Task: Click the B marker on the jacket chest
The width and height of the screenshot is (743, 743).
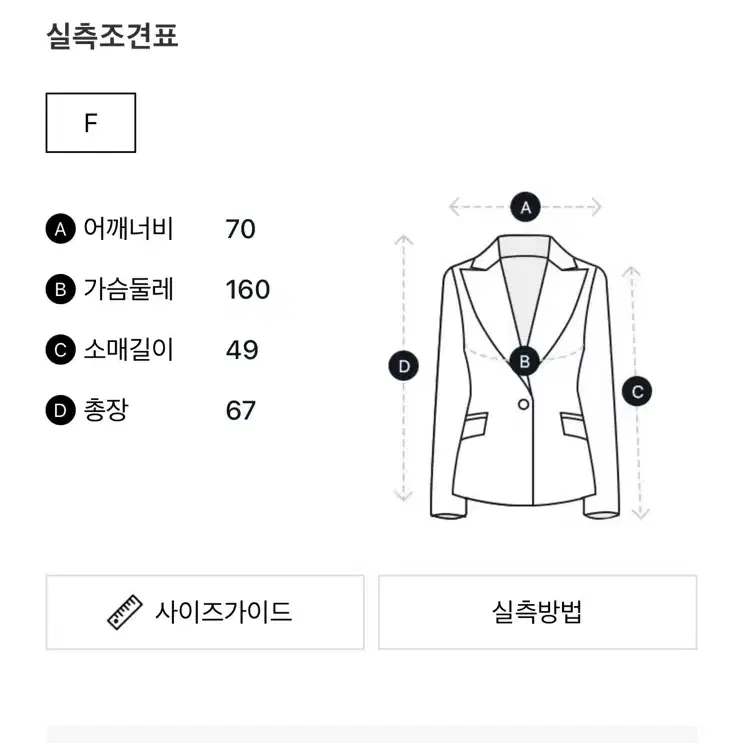Action: click(524, 362)
